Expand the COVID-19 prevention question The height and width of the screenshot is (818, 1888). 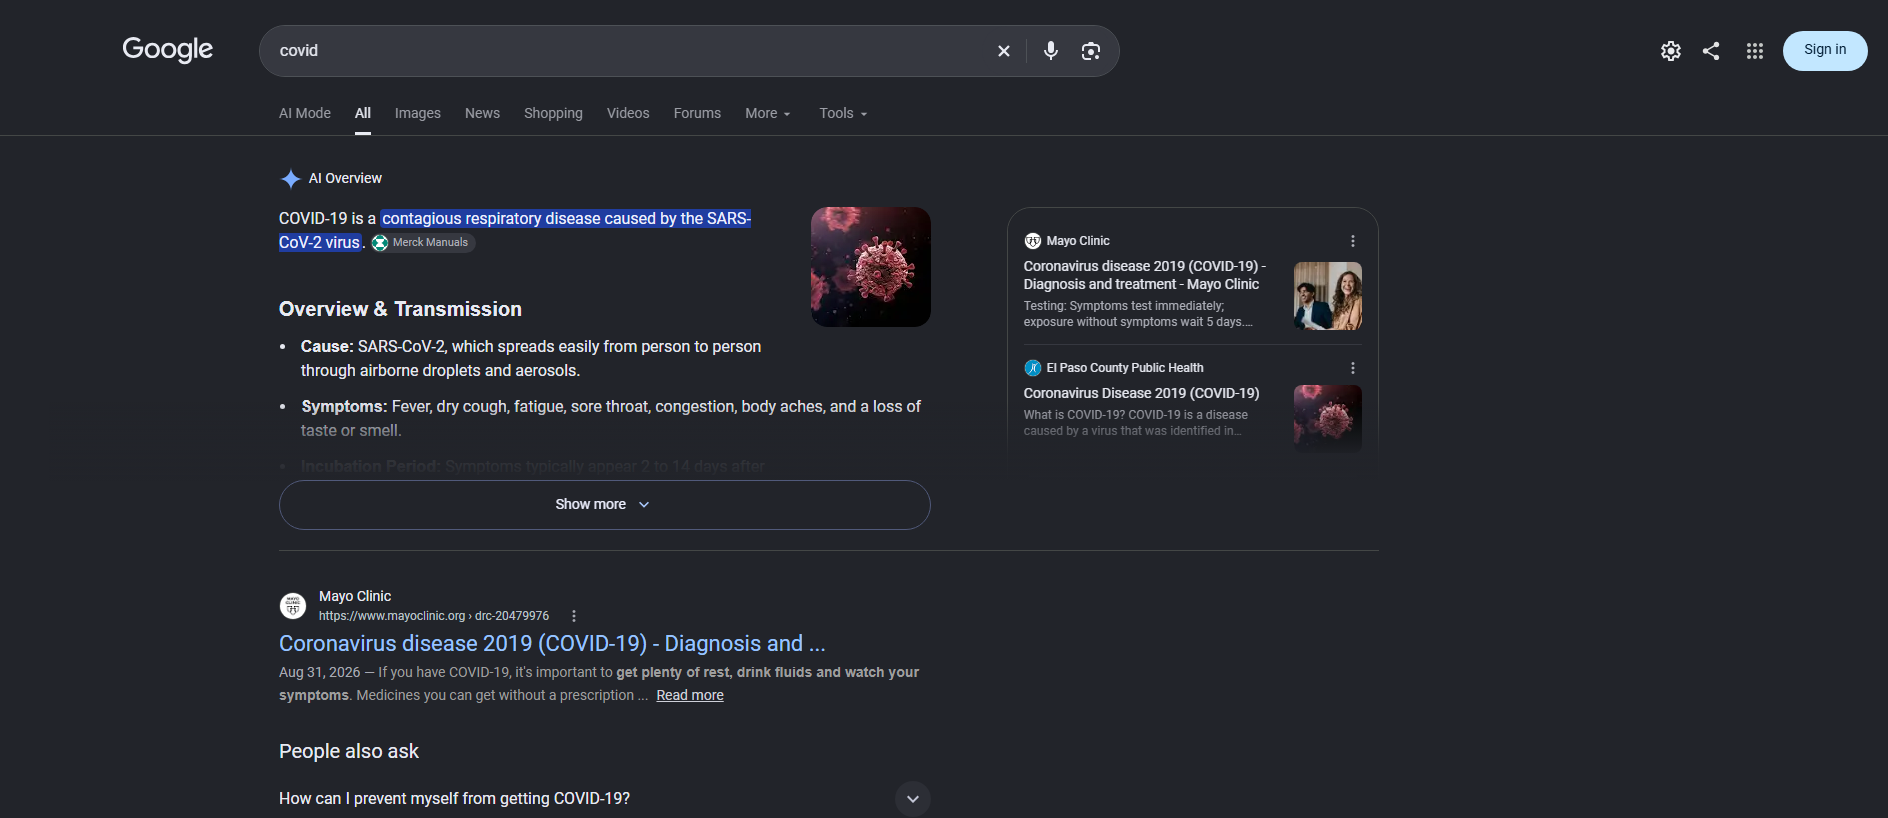click(605, 799)
